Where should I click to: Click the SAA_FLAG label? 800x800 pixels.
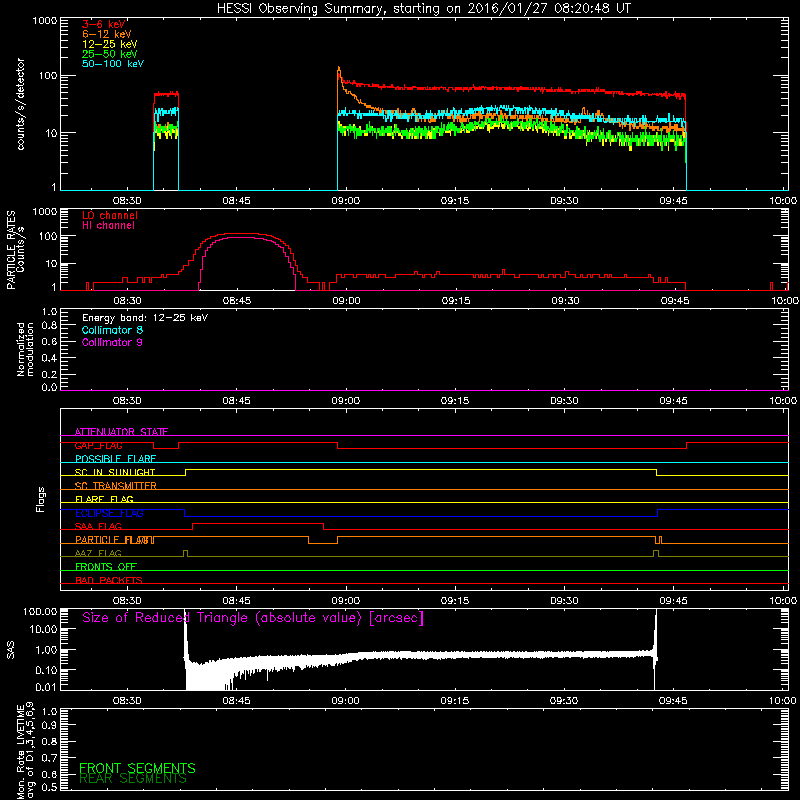98,526
